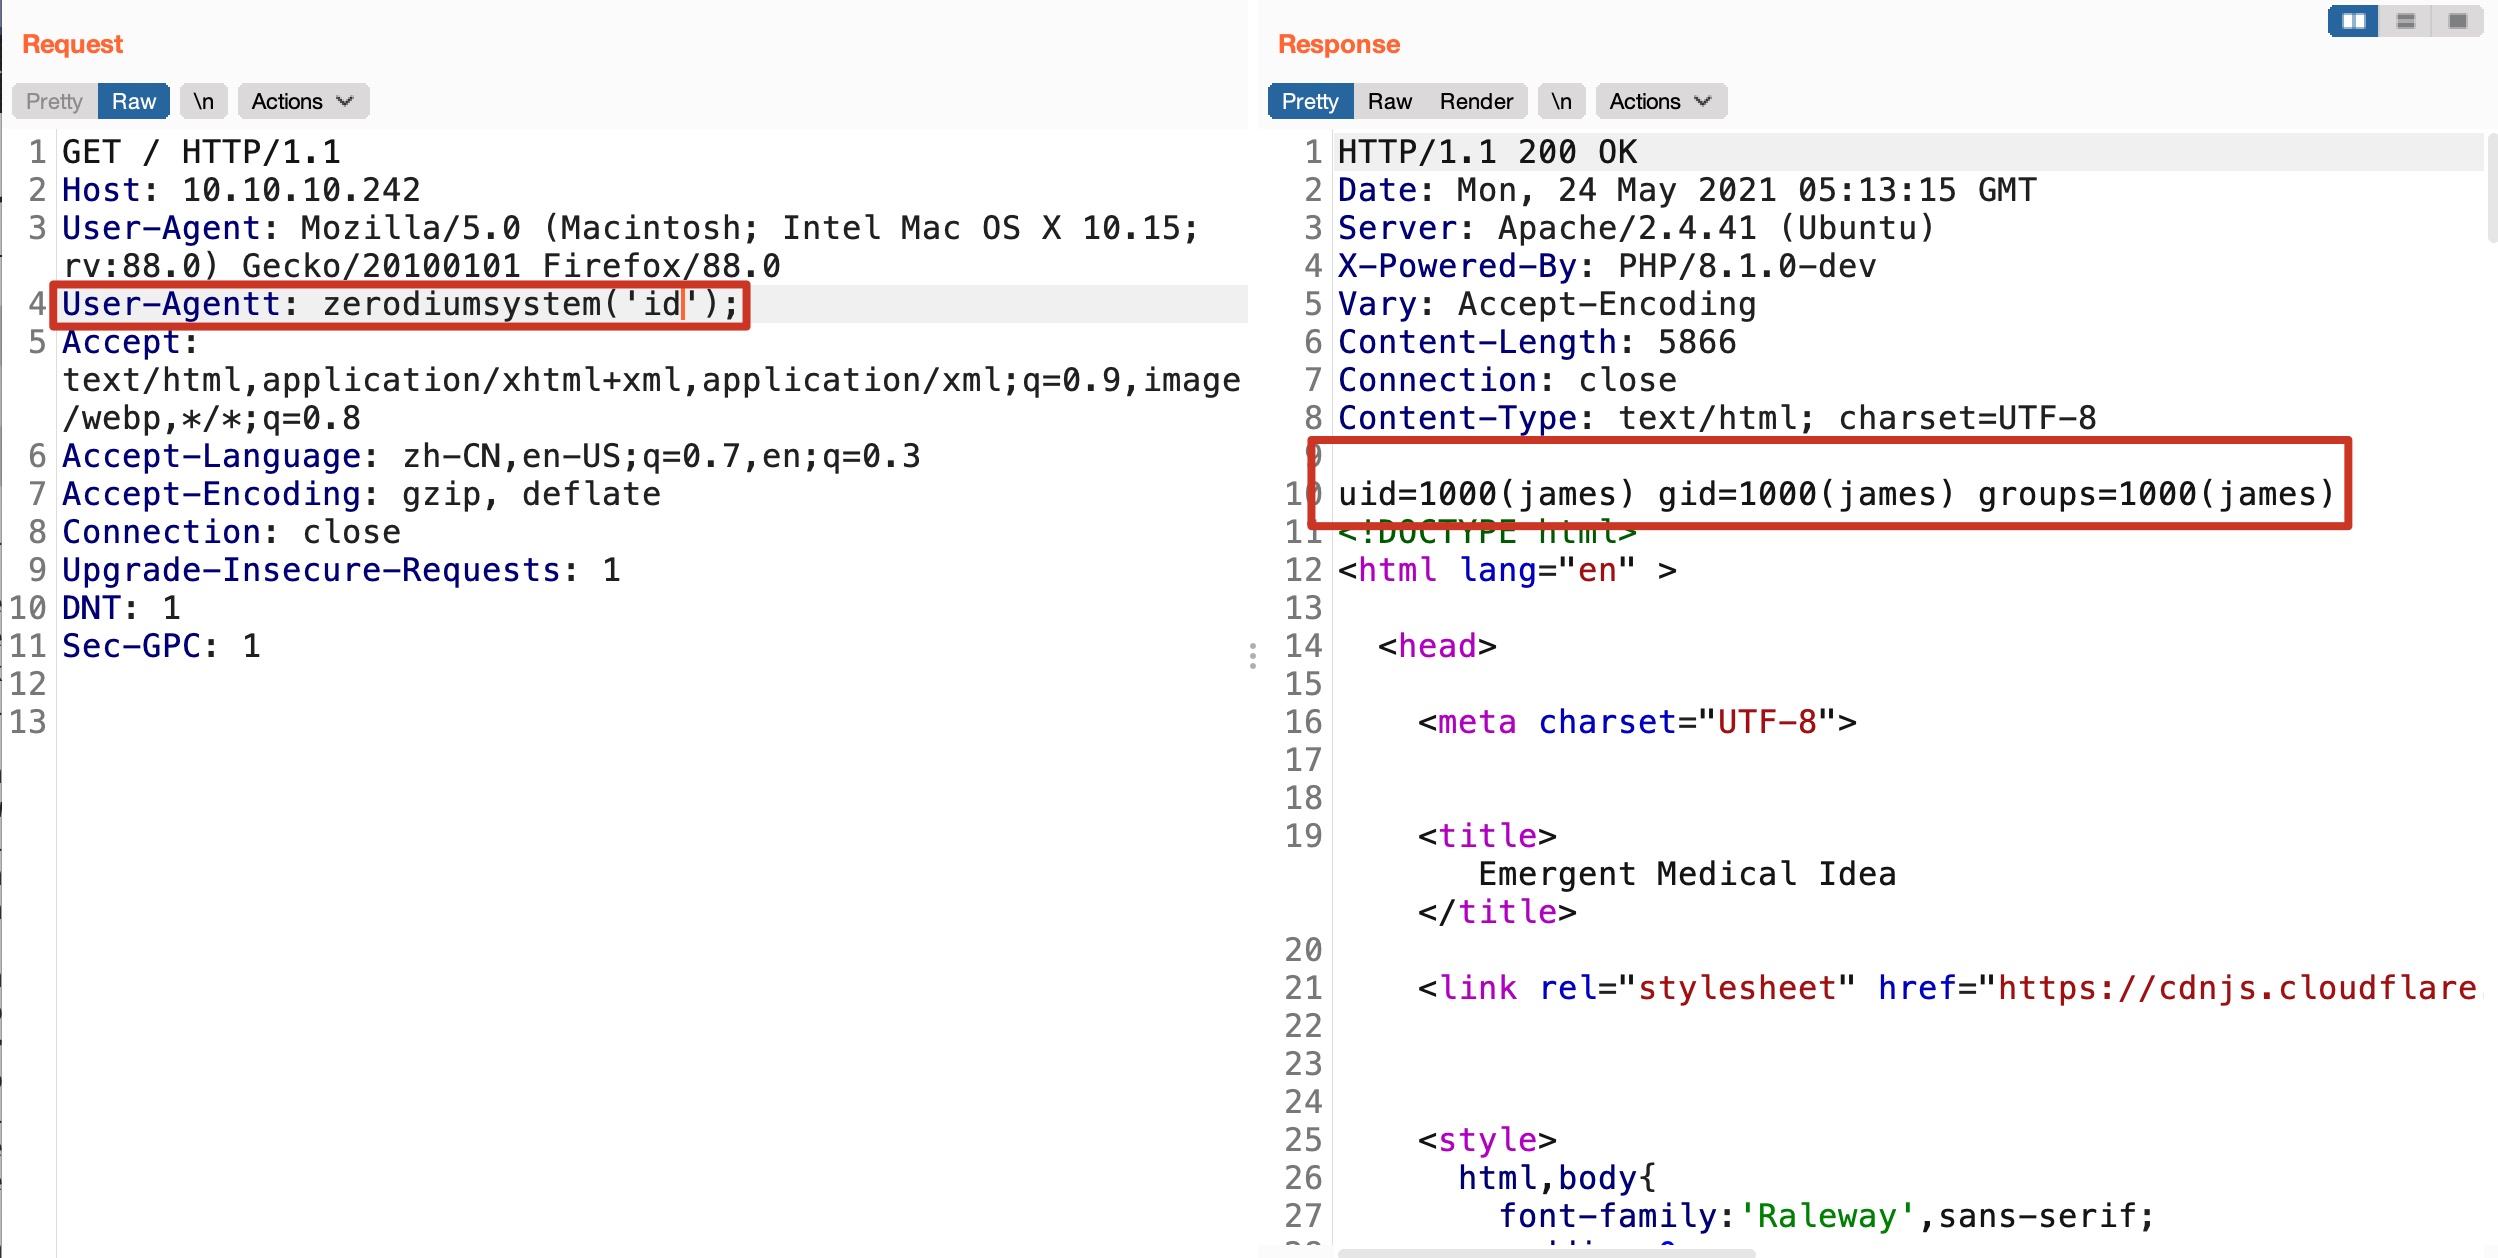
Task: Select the top-bottom stacked layout icon
Action: [x=2406, y=21]
